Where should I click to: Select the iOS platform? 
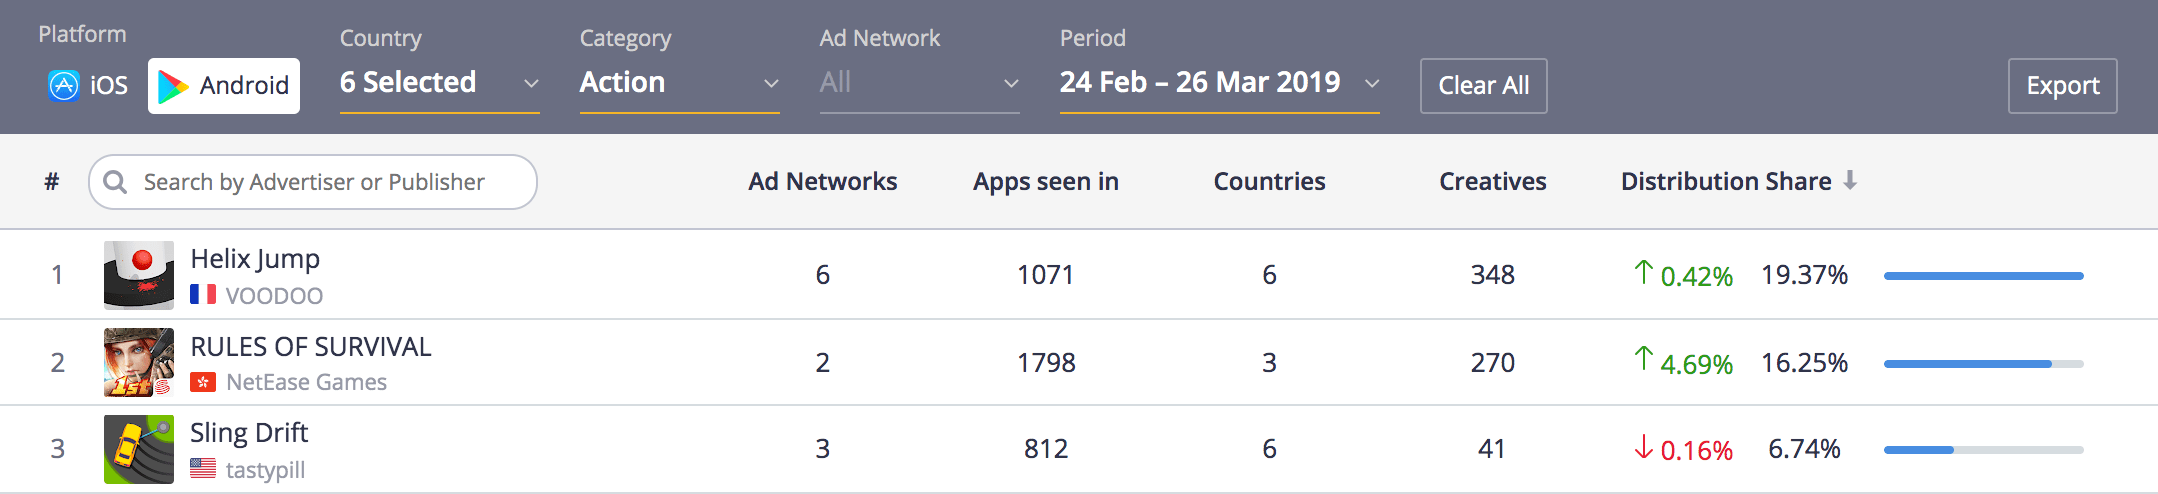(x=88, y=86)
